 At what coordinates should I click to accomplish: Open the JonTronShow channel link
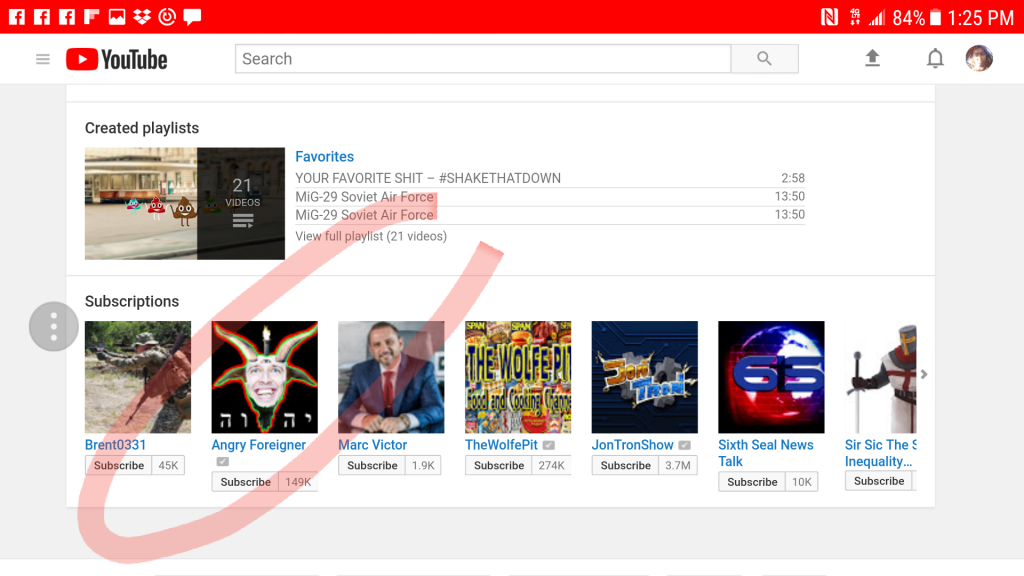(x=632, y=445)
